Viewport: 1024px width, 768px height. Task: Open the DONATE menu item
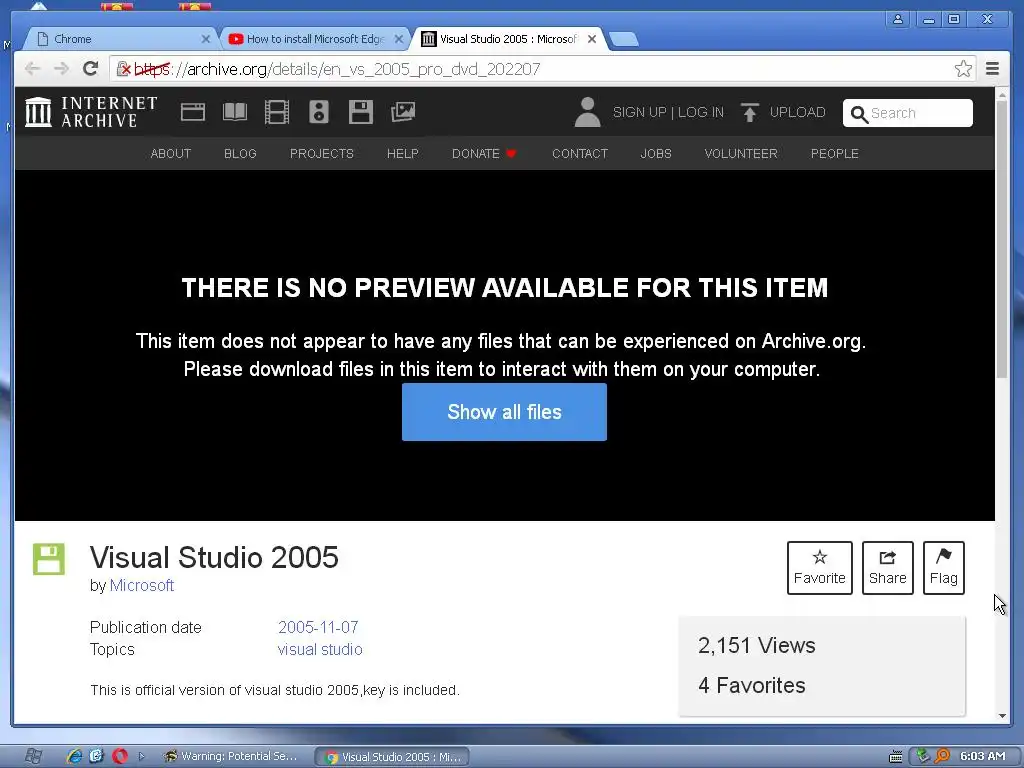[484, 153]
